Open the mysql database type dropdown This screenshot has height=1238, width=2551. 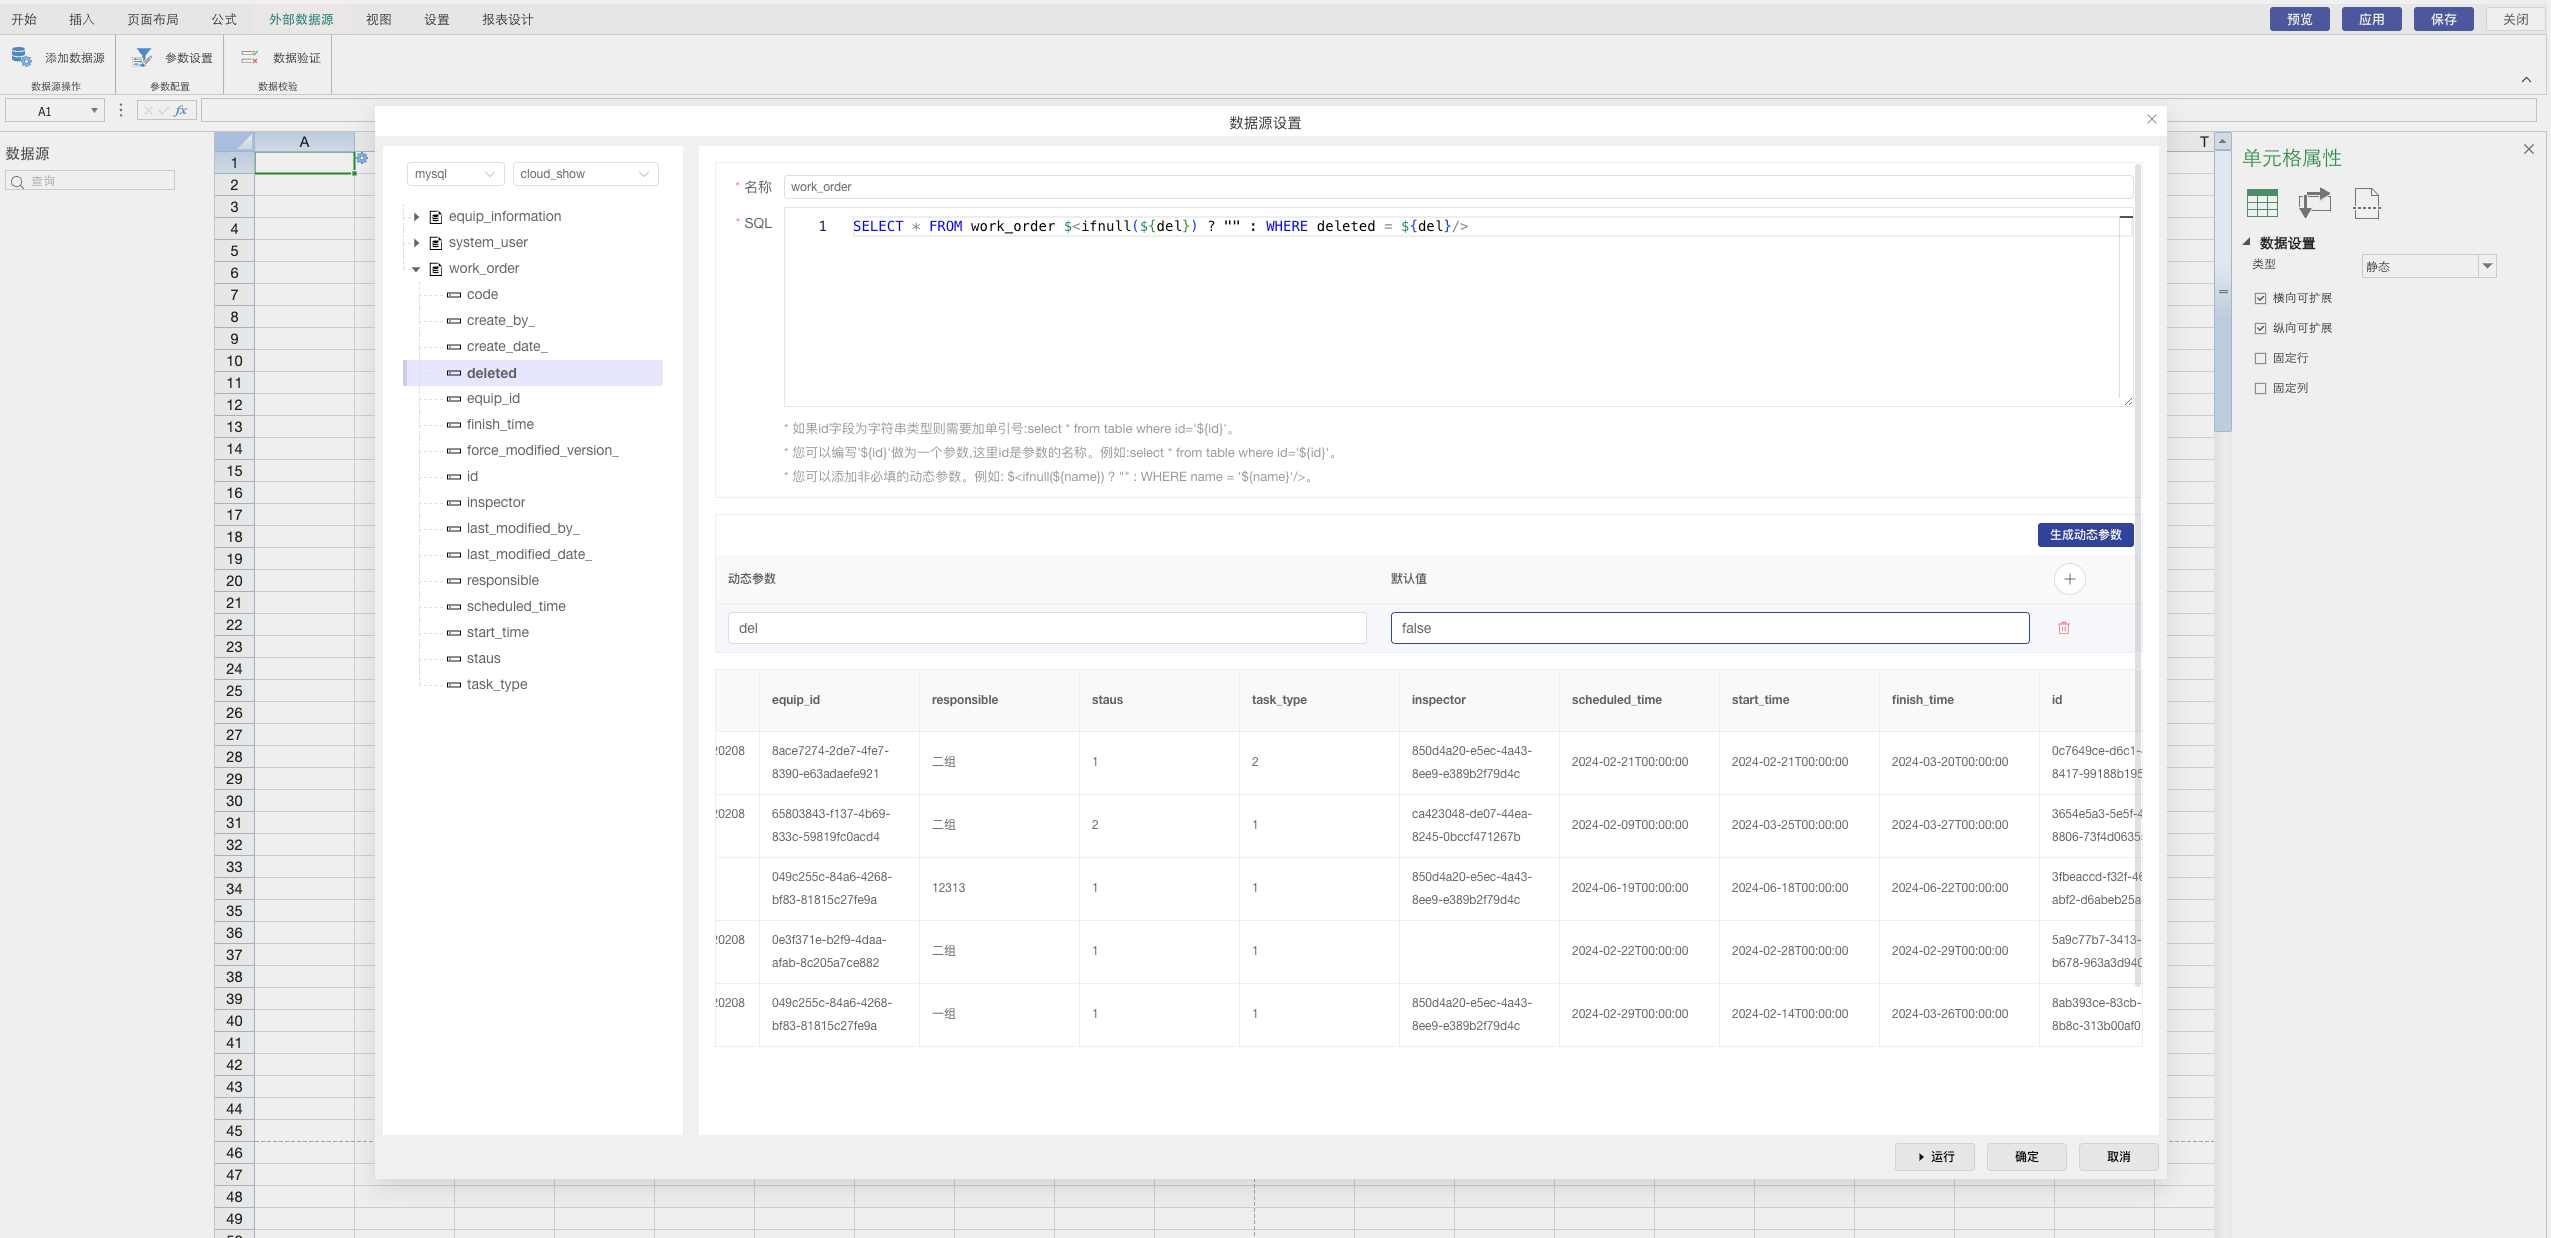tap(455, 174)
